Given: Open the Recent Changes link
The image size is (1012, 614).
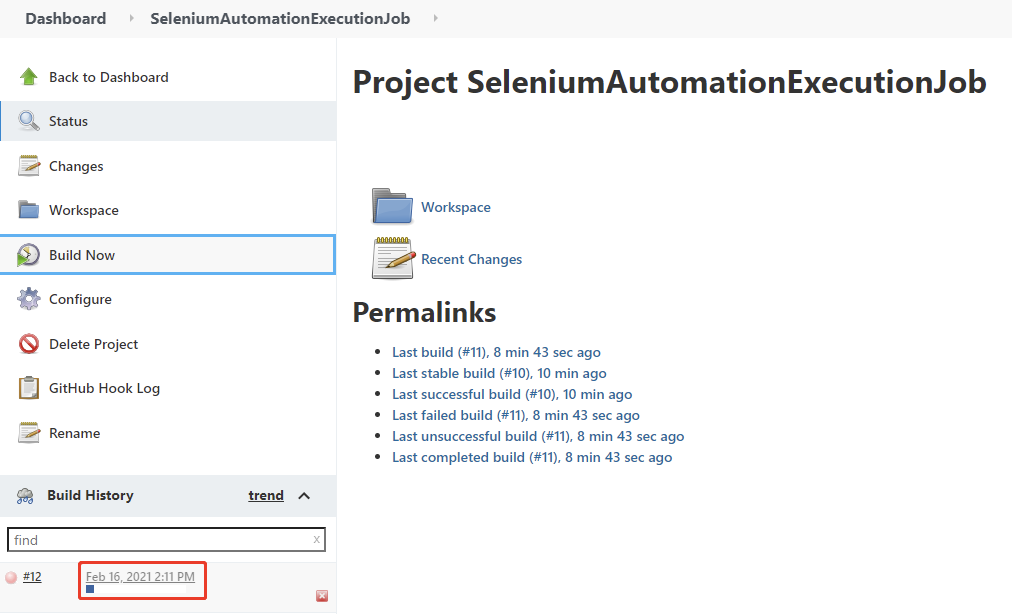Looking at the screenshot, I should point(471,259).
